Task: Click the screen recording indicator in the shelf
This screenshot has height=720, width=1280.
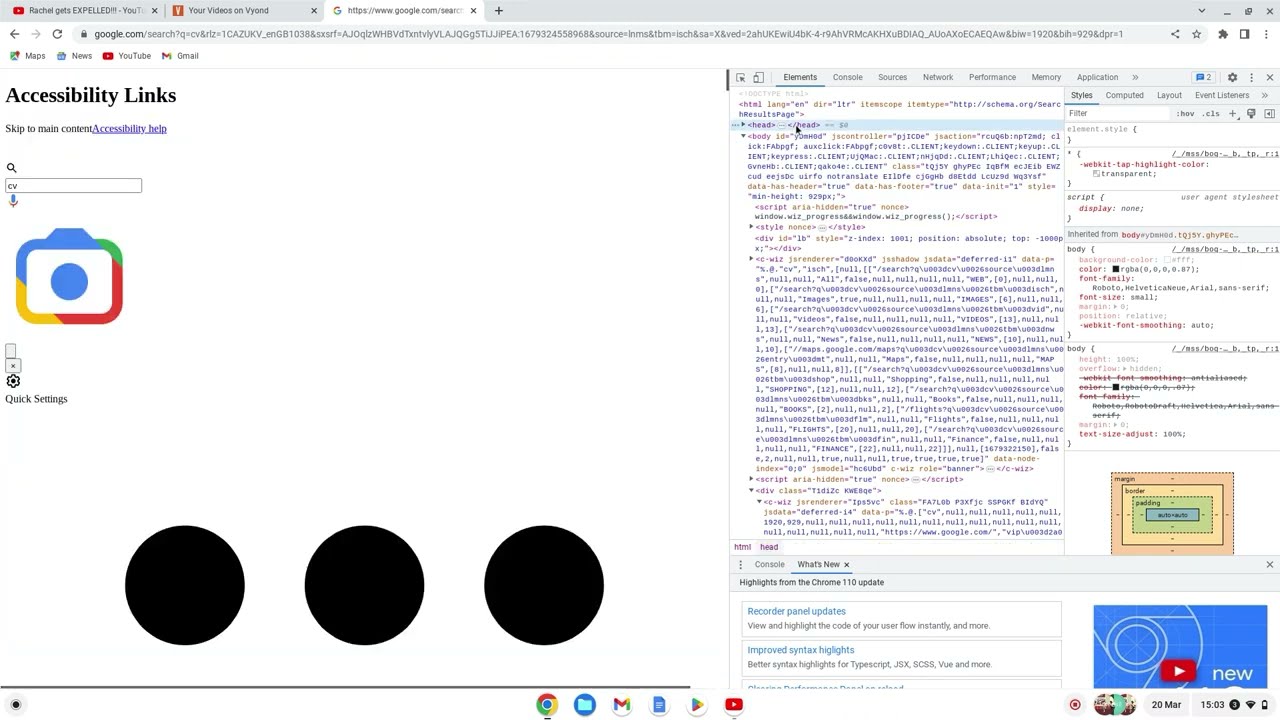Action: click(1075, 705)
